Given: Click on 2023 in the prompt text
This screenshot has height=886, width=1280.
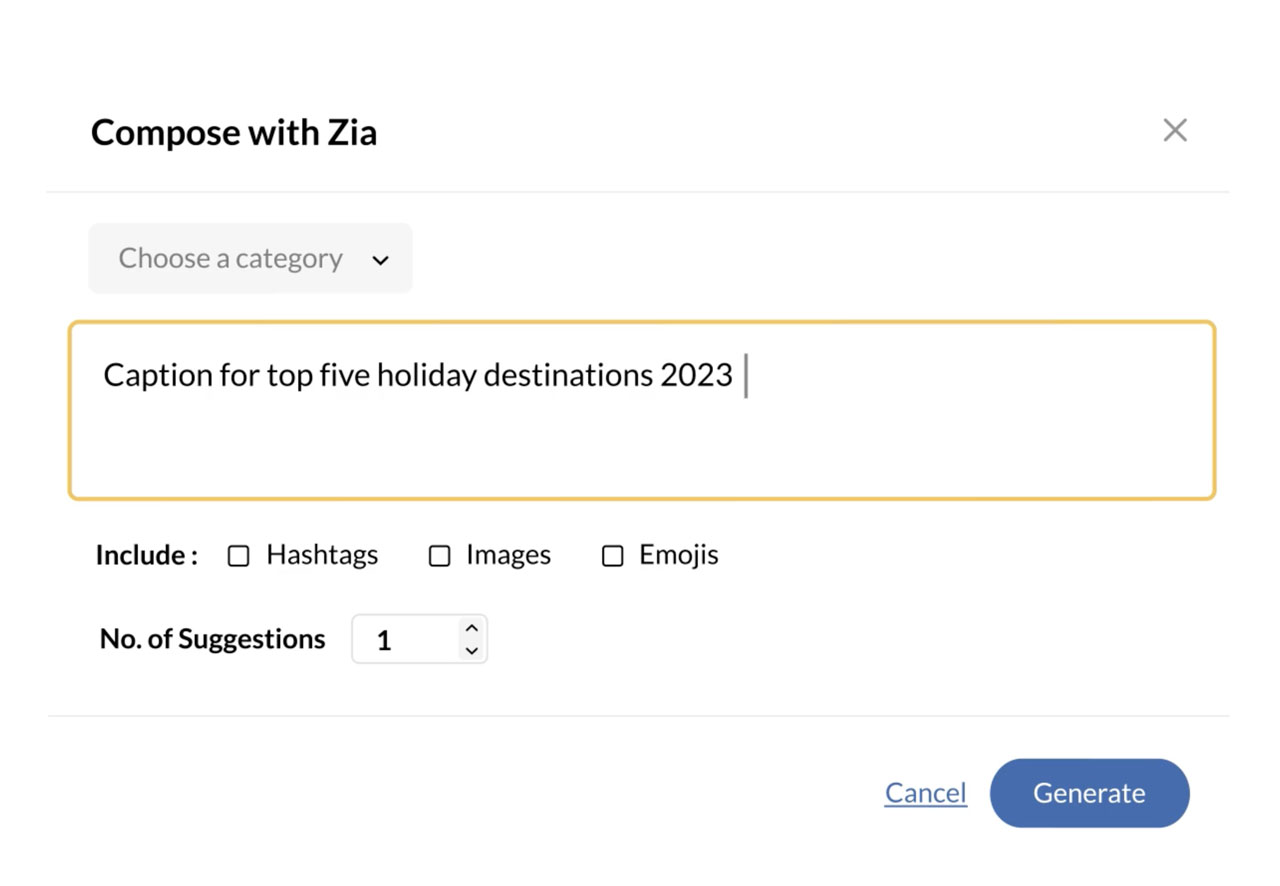Looking at the screenshot, I should [x=696, y=375].
